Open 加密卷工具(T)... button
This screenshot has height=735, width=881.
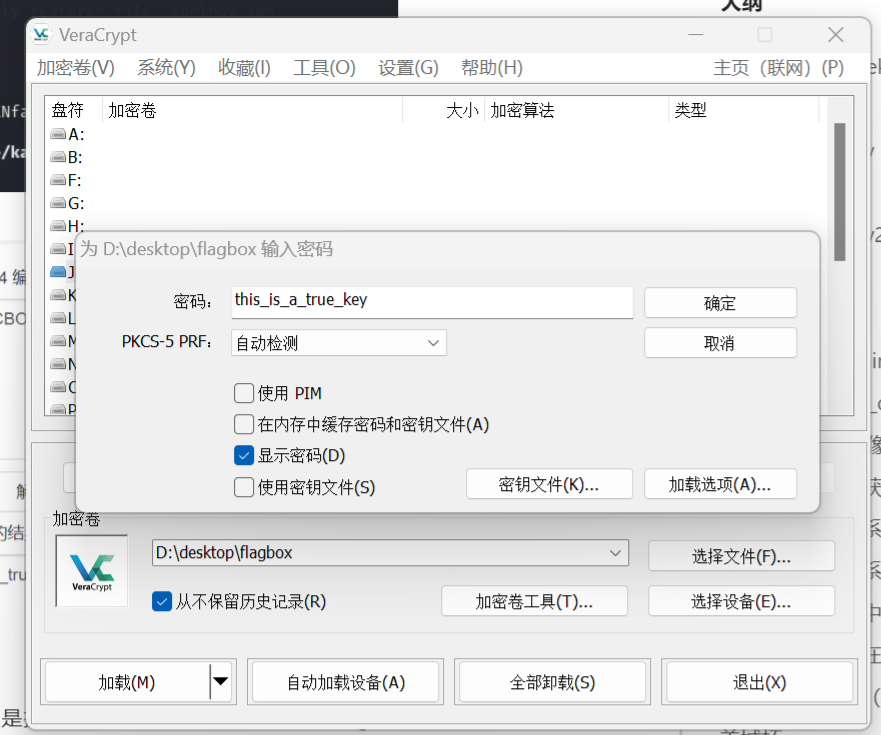point(534,601)
